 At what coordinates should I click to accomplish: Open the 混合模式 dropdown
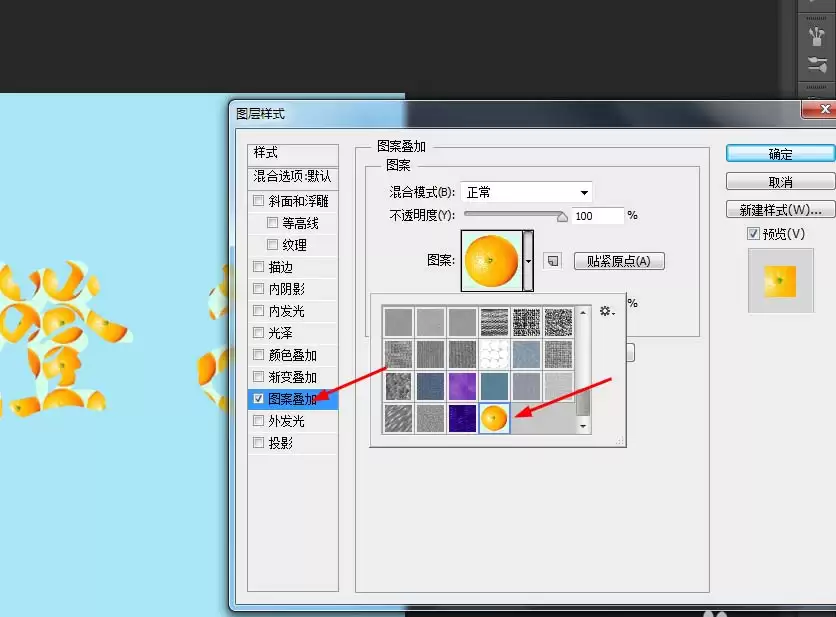[526, 192]
